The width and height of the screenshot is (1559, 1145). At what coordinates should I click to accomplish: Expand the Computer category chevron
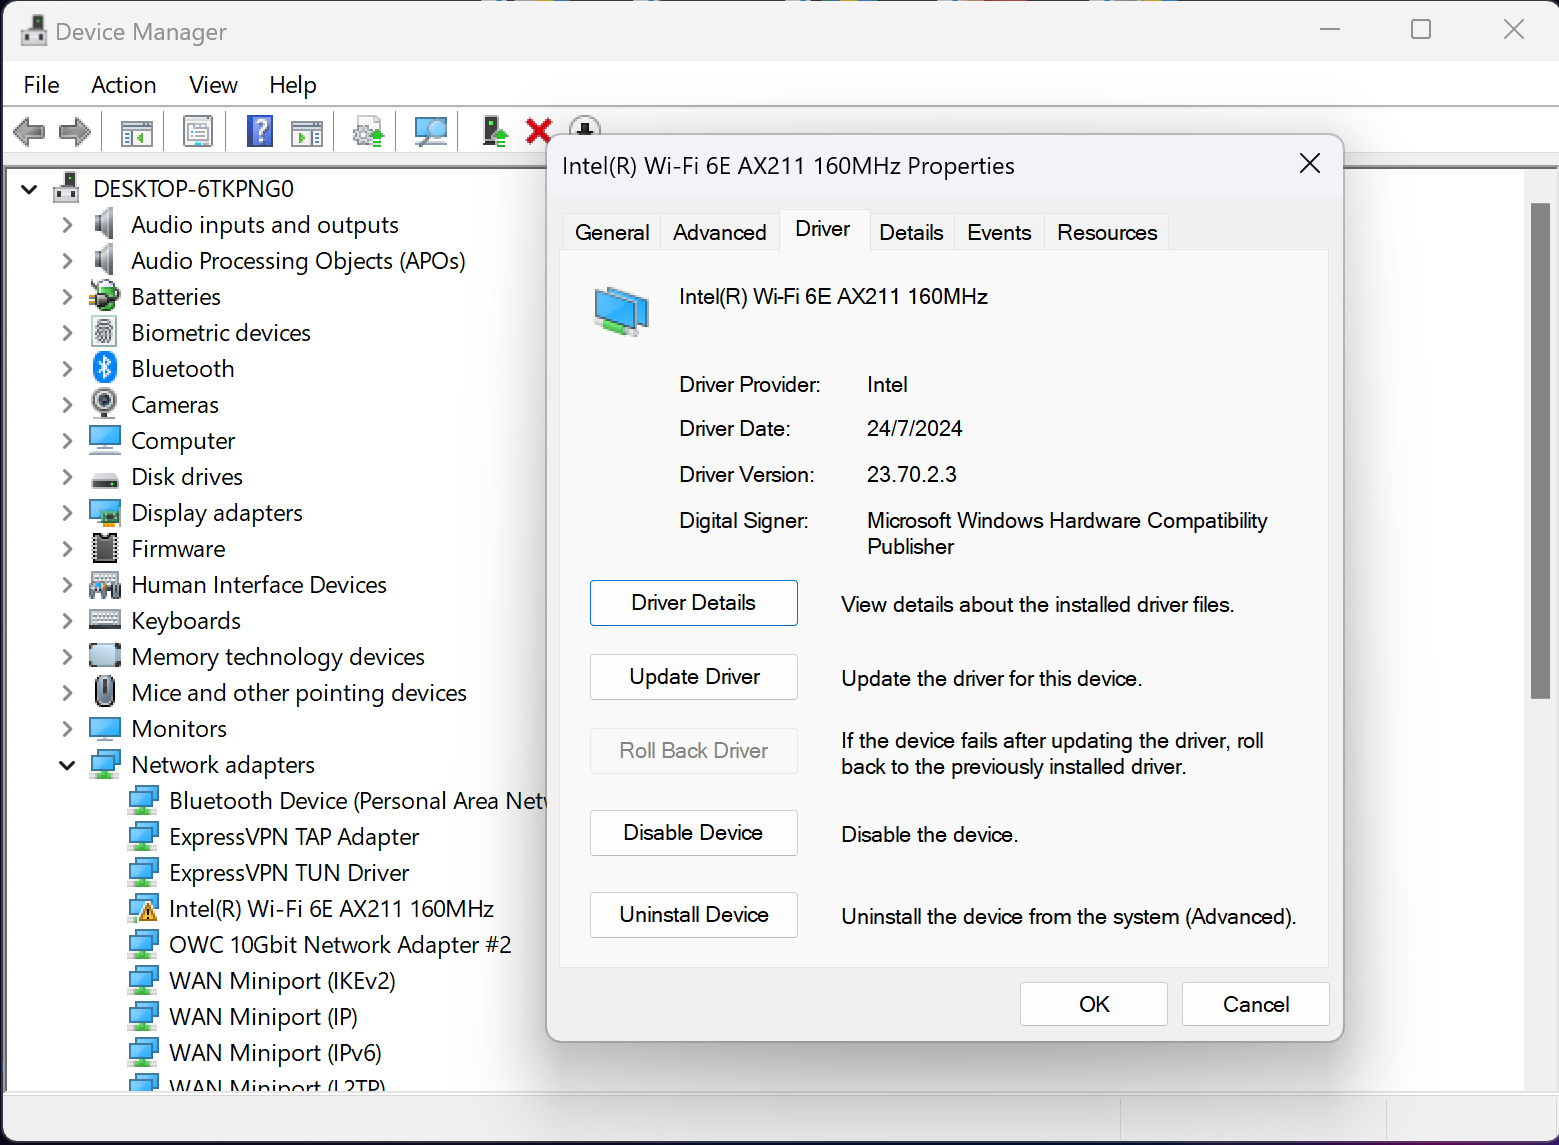67,440
